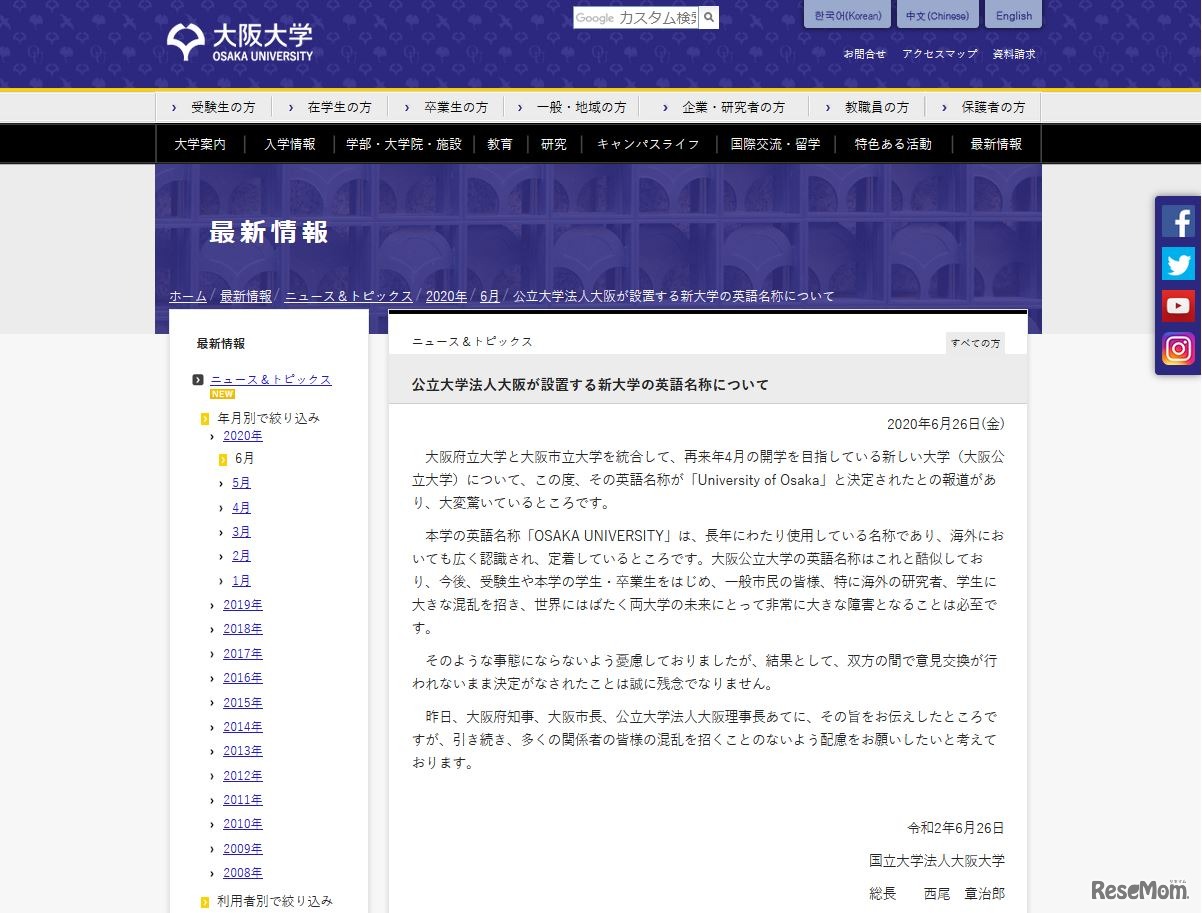Collapse the 2020年 archive year
This screenshot has height=913, width=1202.
(213, 437)
